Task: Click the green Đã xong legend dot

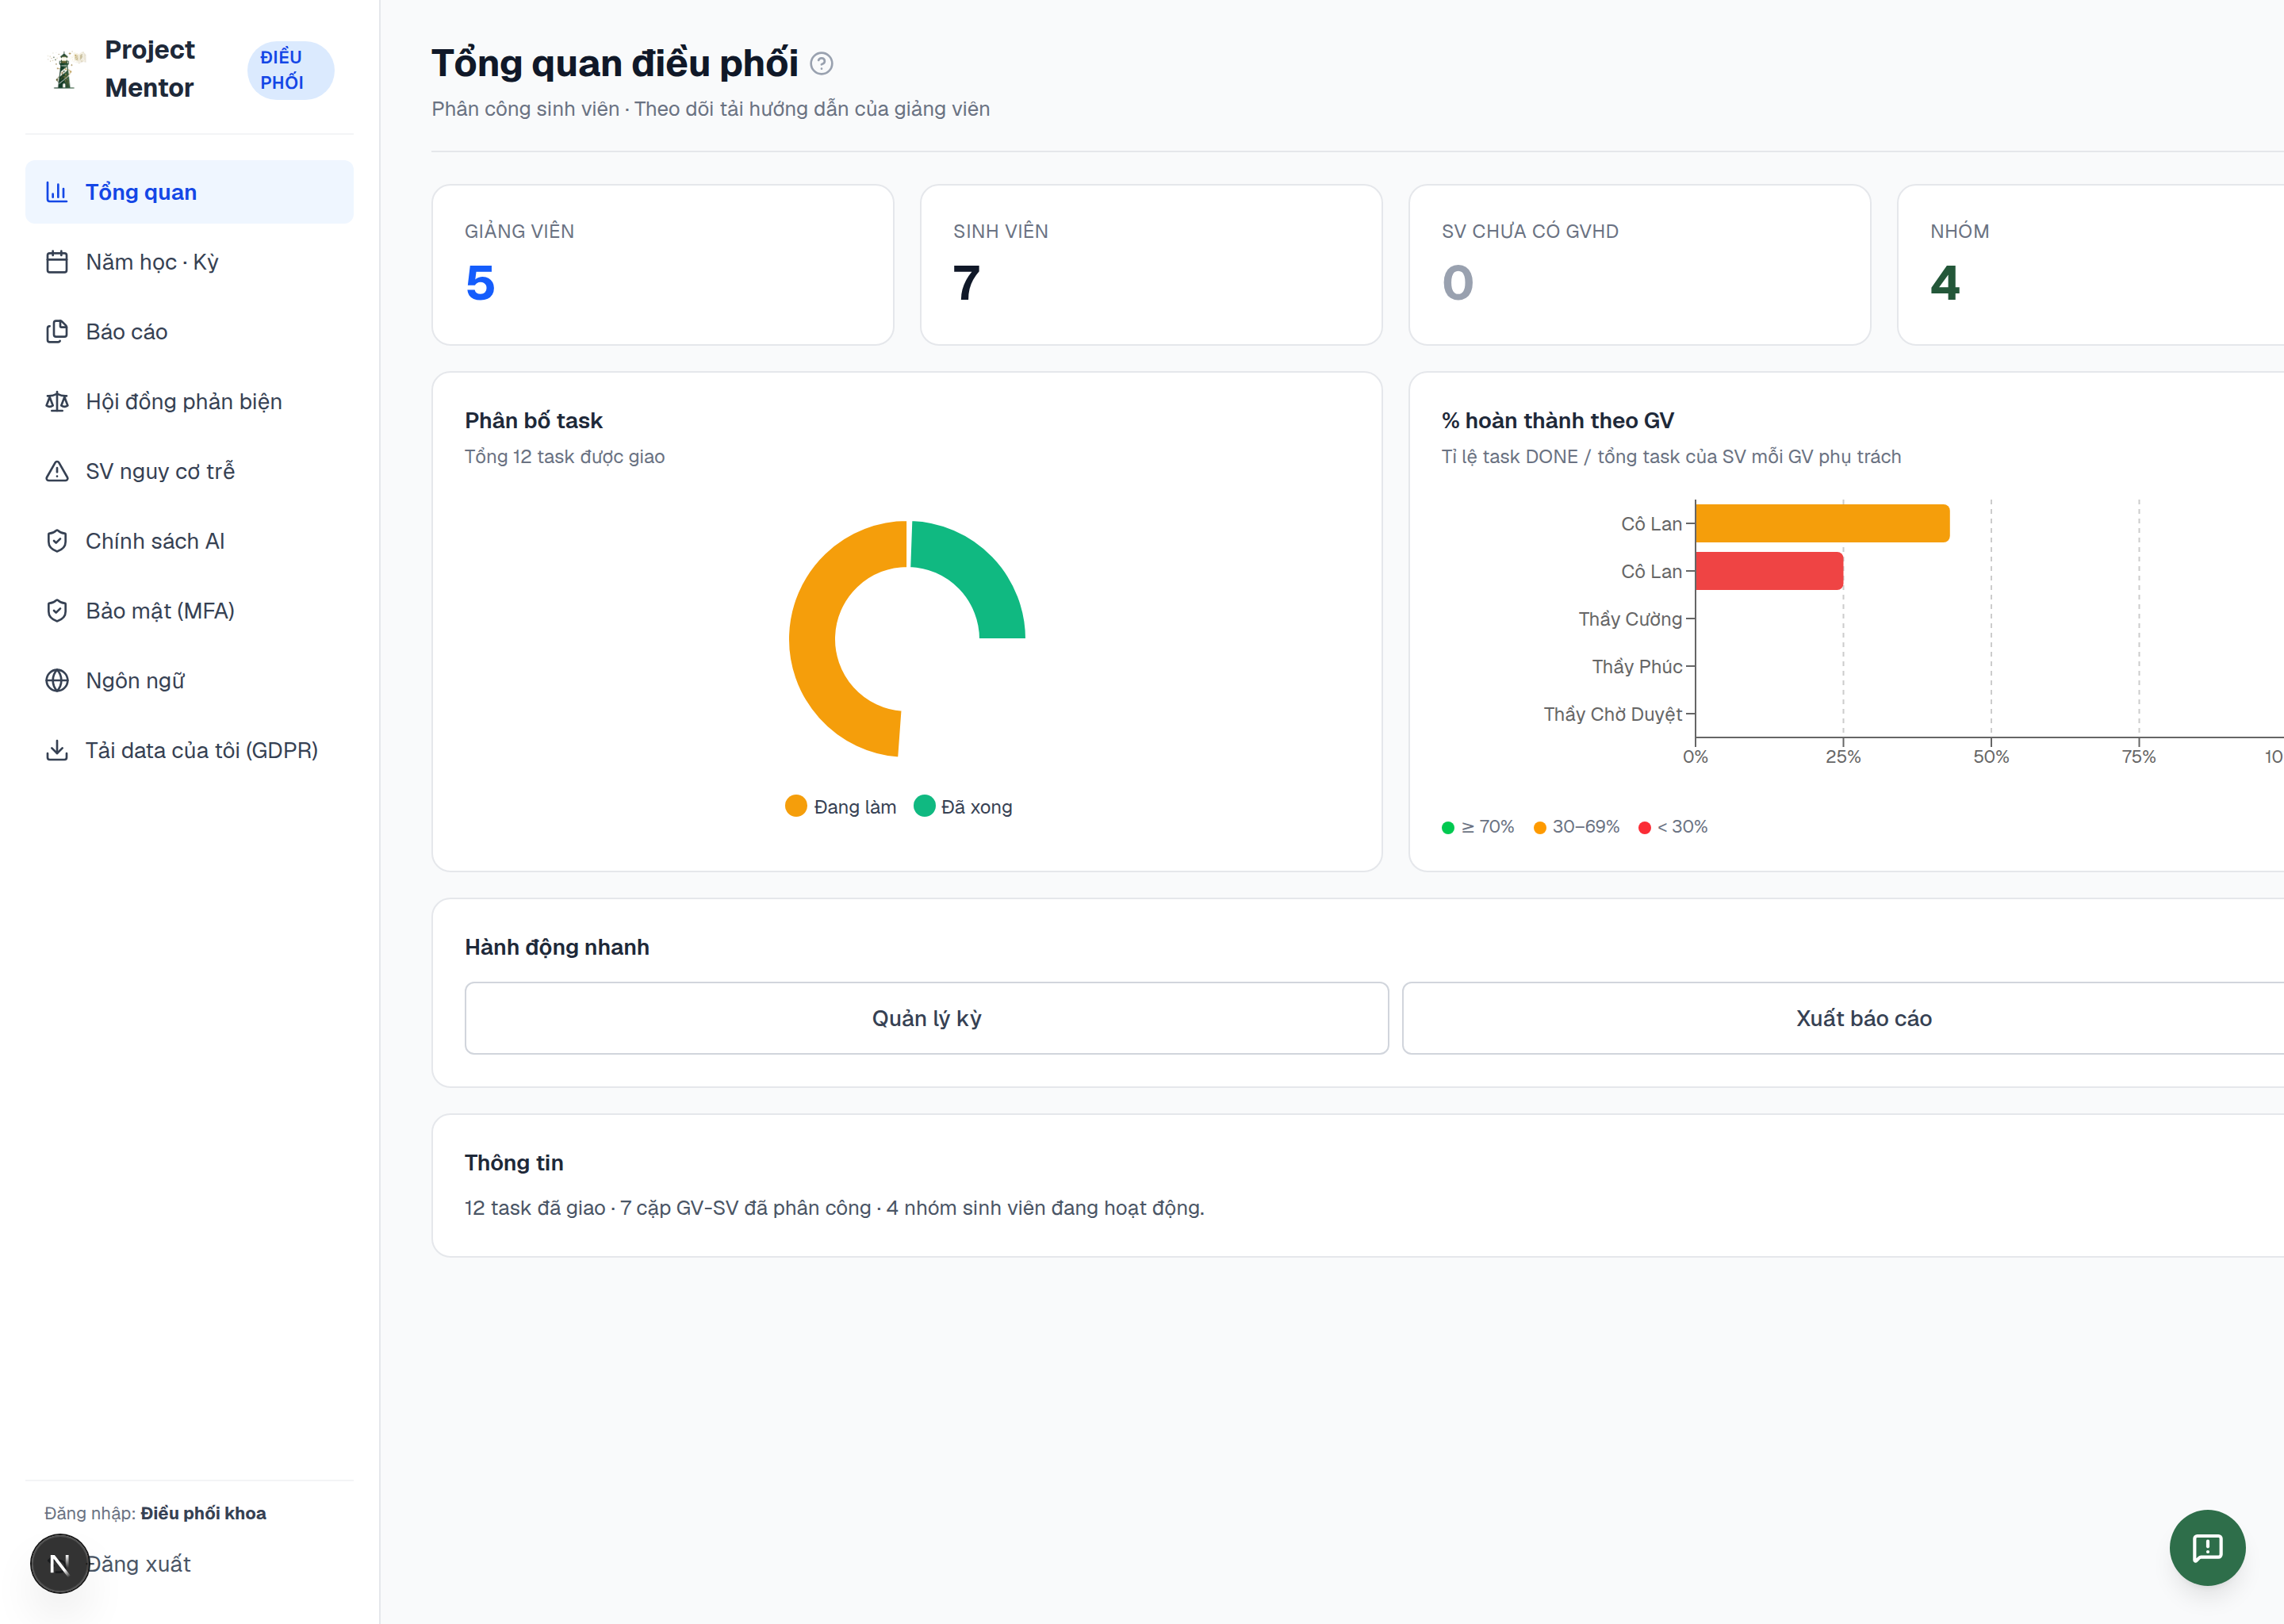Action: point(924,806)
